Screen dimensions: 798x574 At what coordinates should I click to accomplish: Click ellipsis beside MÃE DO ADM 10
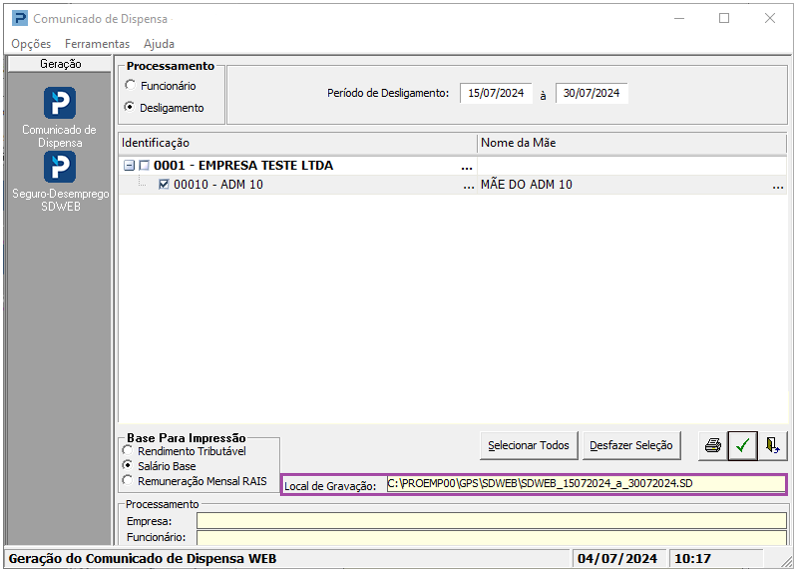[x=777, y=185]
